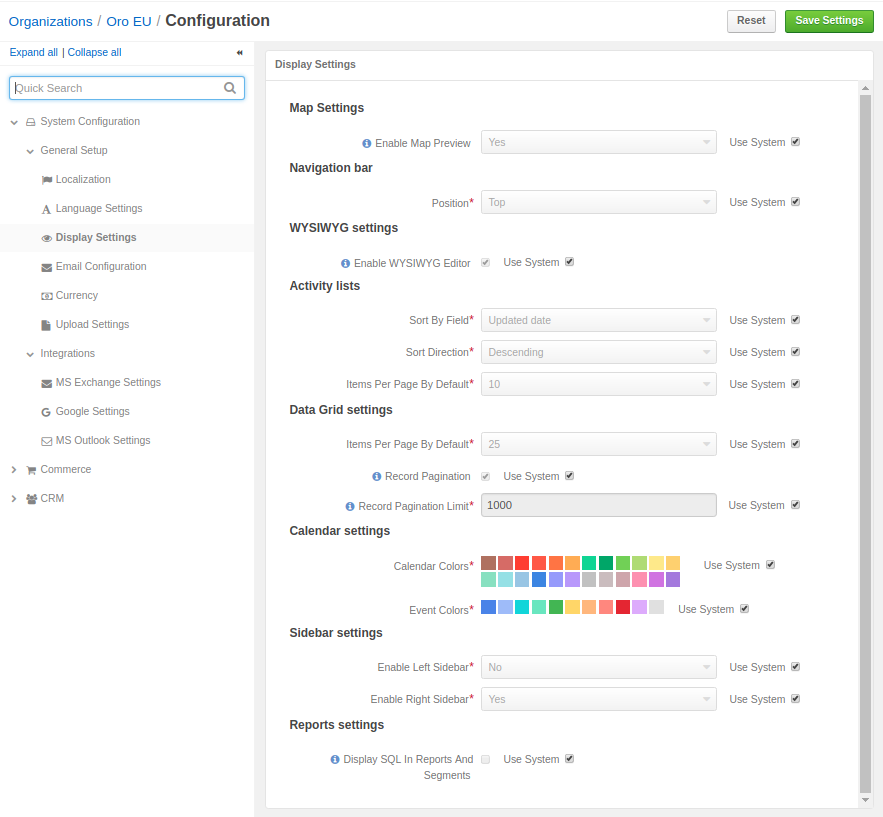The image size is (883, 817).
Task: Open Language Settings in sidebar
Action: pyautogui.click(x=99, y=208)
